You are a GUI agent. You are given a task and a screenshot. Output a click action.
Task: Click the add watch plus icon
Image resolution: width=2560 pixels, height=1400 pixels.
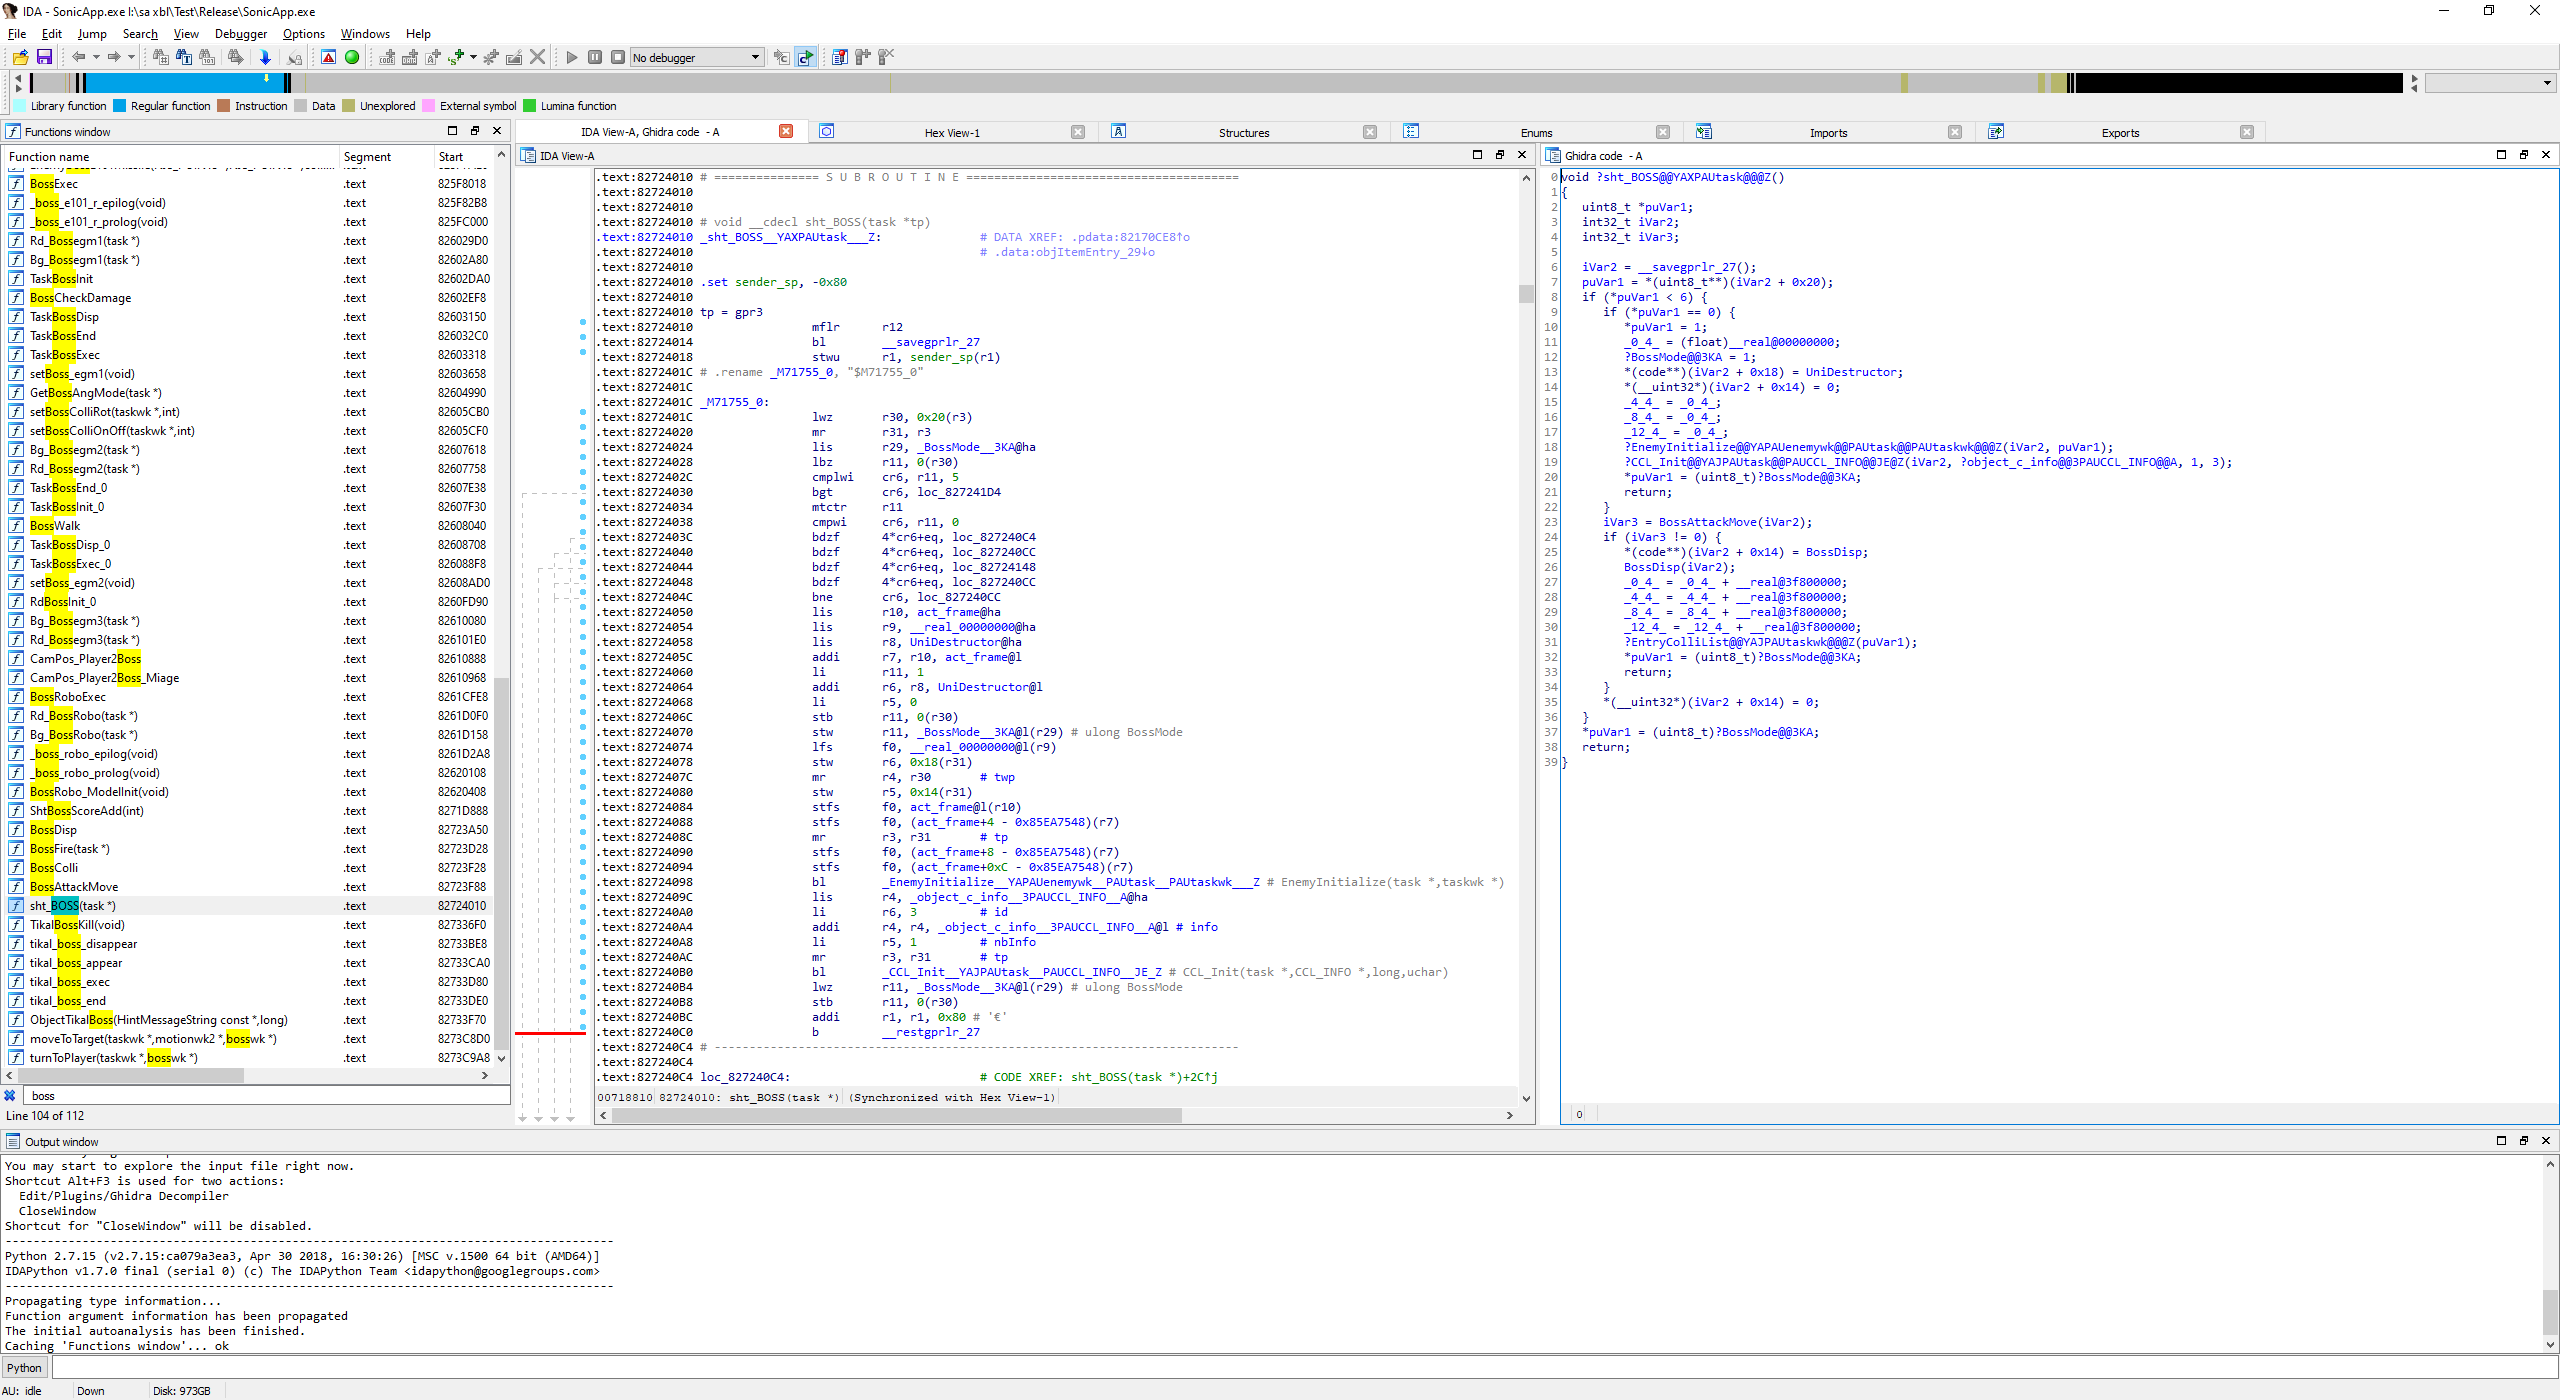(x=863, y=57)
